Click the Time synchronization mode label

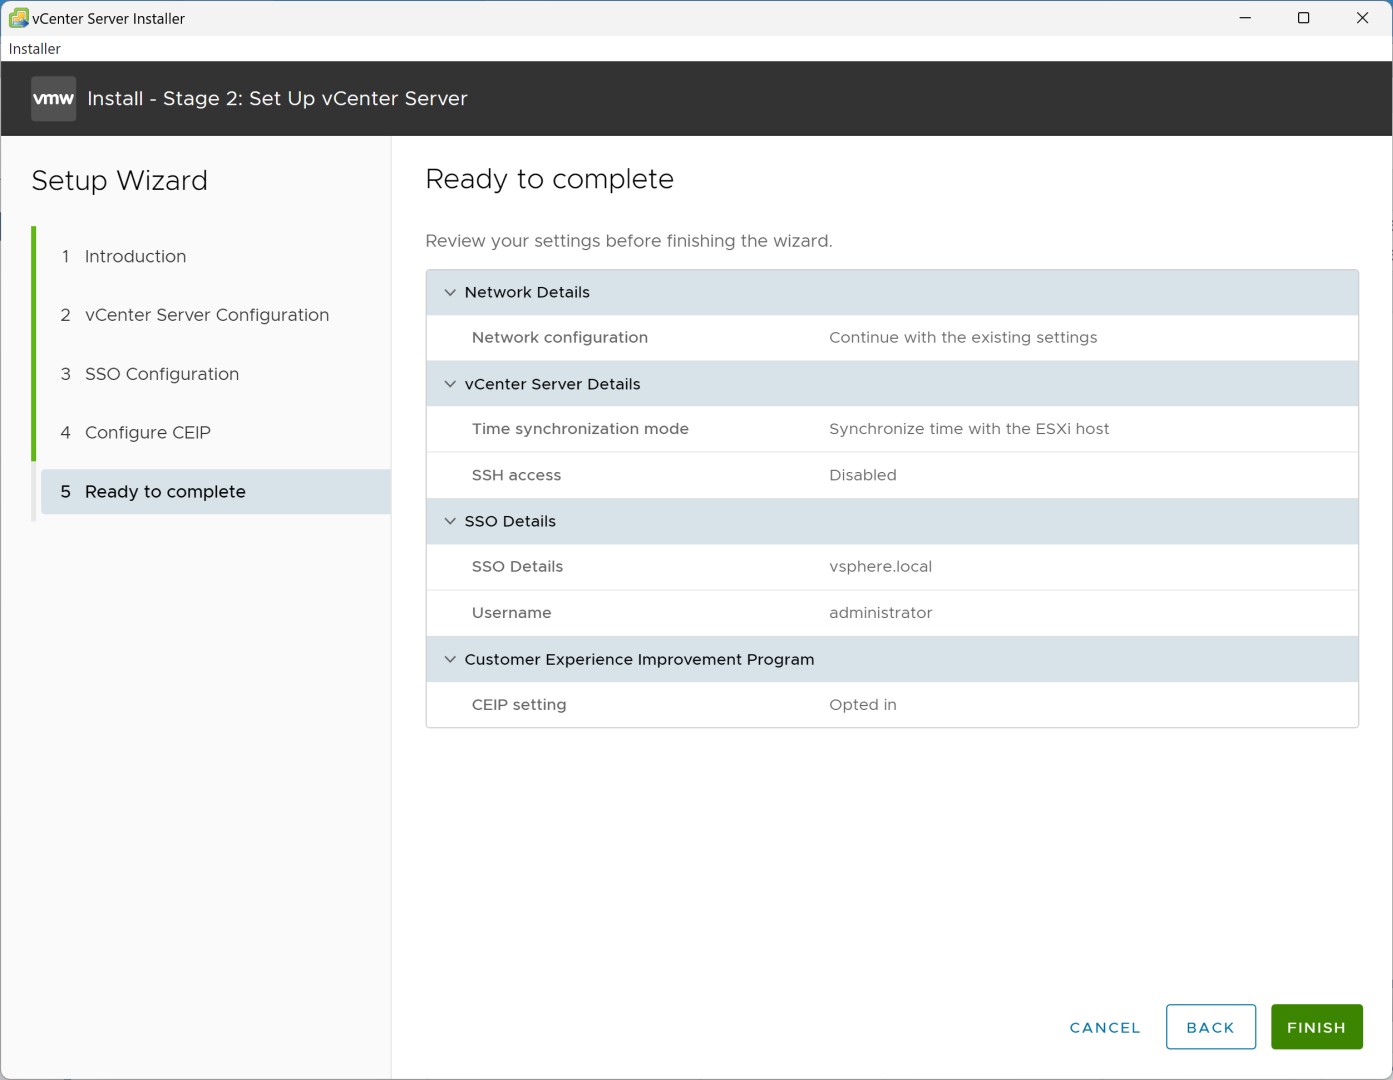tap(580, 428)
